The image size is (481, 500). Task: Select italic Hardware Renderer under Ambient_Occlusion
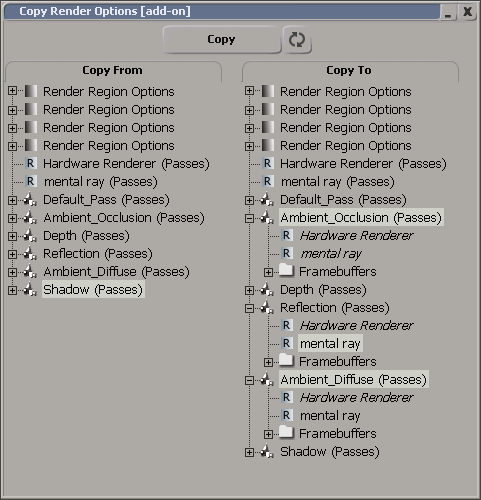357,236
